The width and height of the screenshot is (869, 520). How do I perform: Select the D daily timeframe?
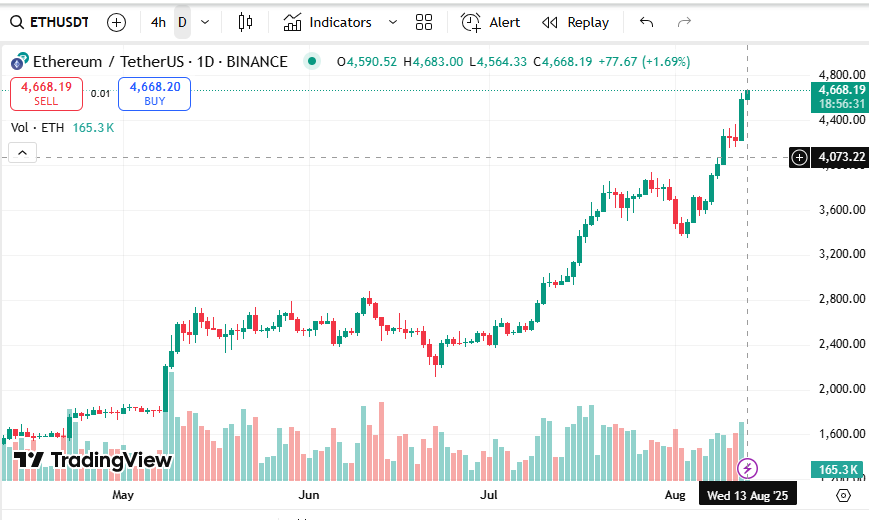pyautogui.click(x=182, y=22)
